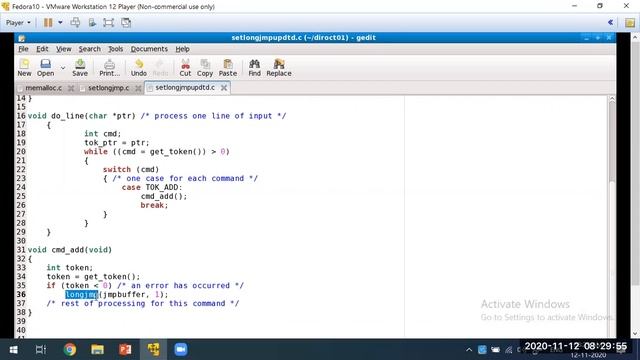The image size is (640, 360).
Task: Click the blue double-arrow icon at VMware toolbar right
Action: coord(610,22)
